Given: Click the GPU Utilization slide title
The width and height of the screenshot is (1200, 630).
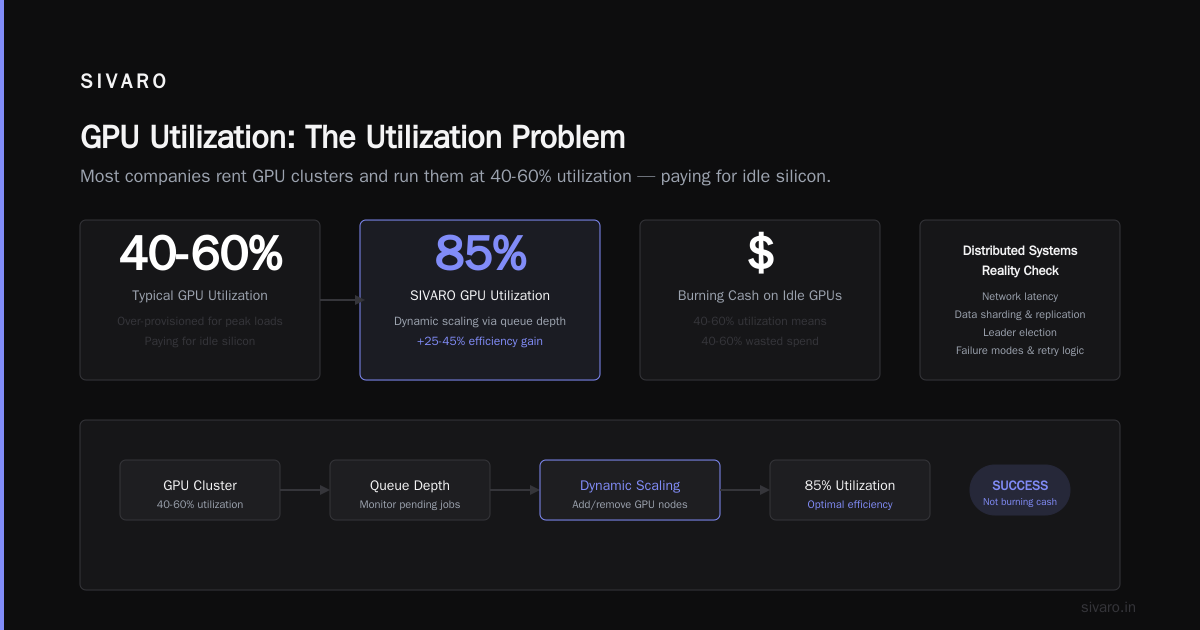Looking at the screenshot, I should click(353, 137).
